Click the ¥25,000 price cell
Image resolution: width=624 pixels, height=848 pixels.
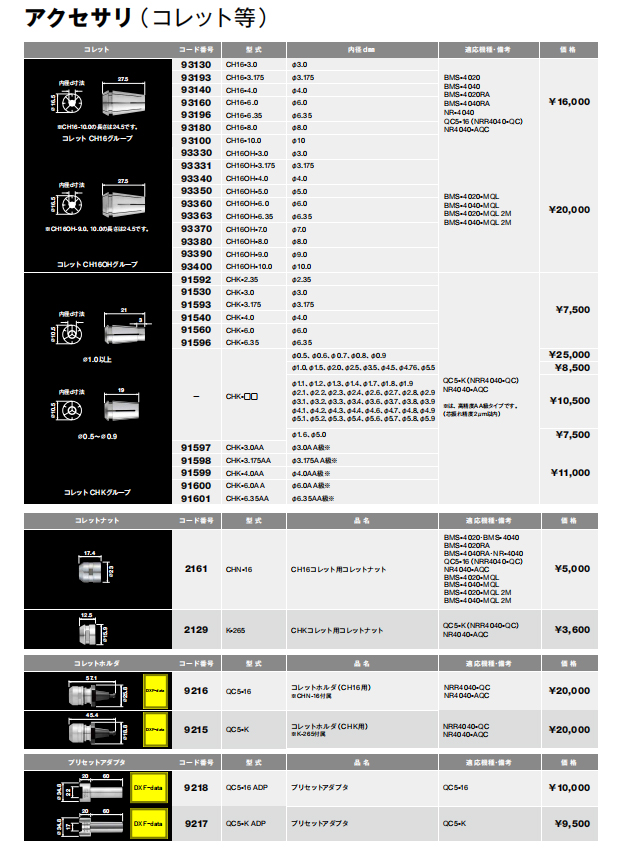pyautogui.click(x=569, y=355)
